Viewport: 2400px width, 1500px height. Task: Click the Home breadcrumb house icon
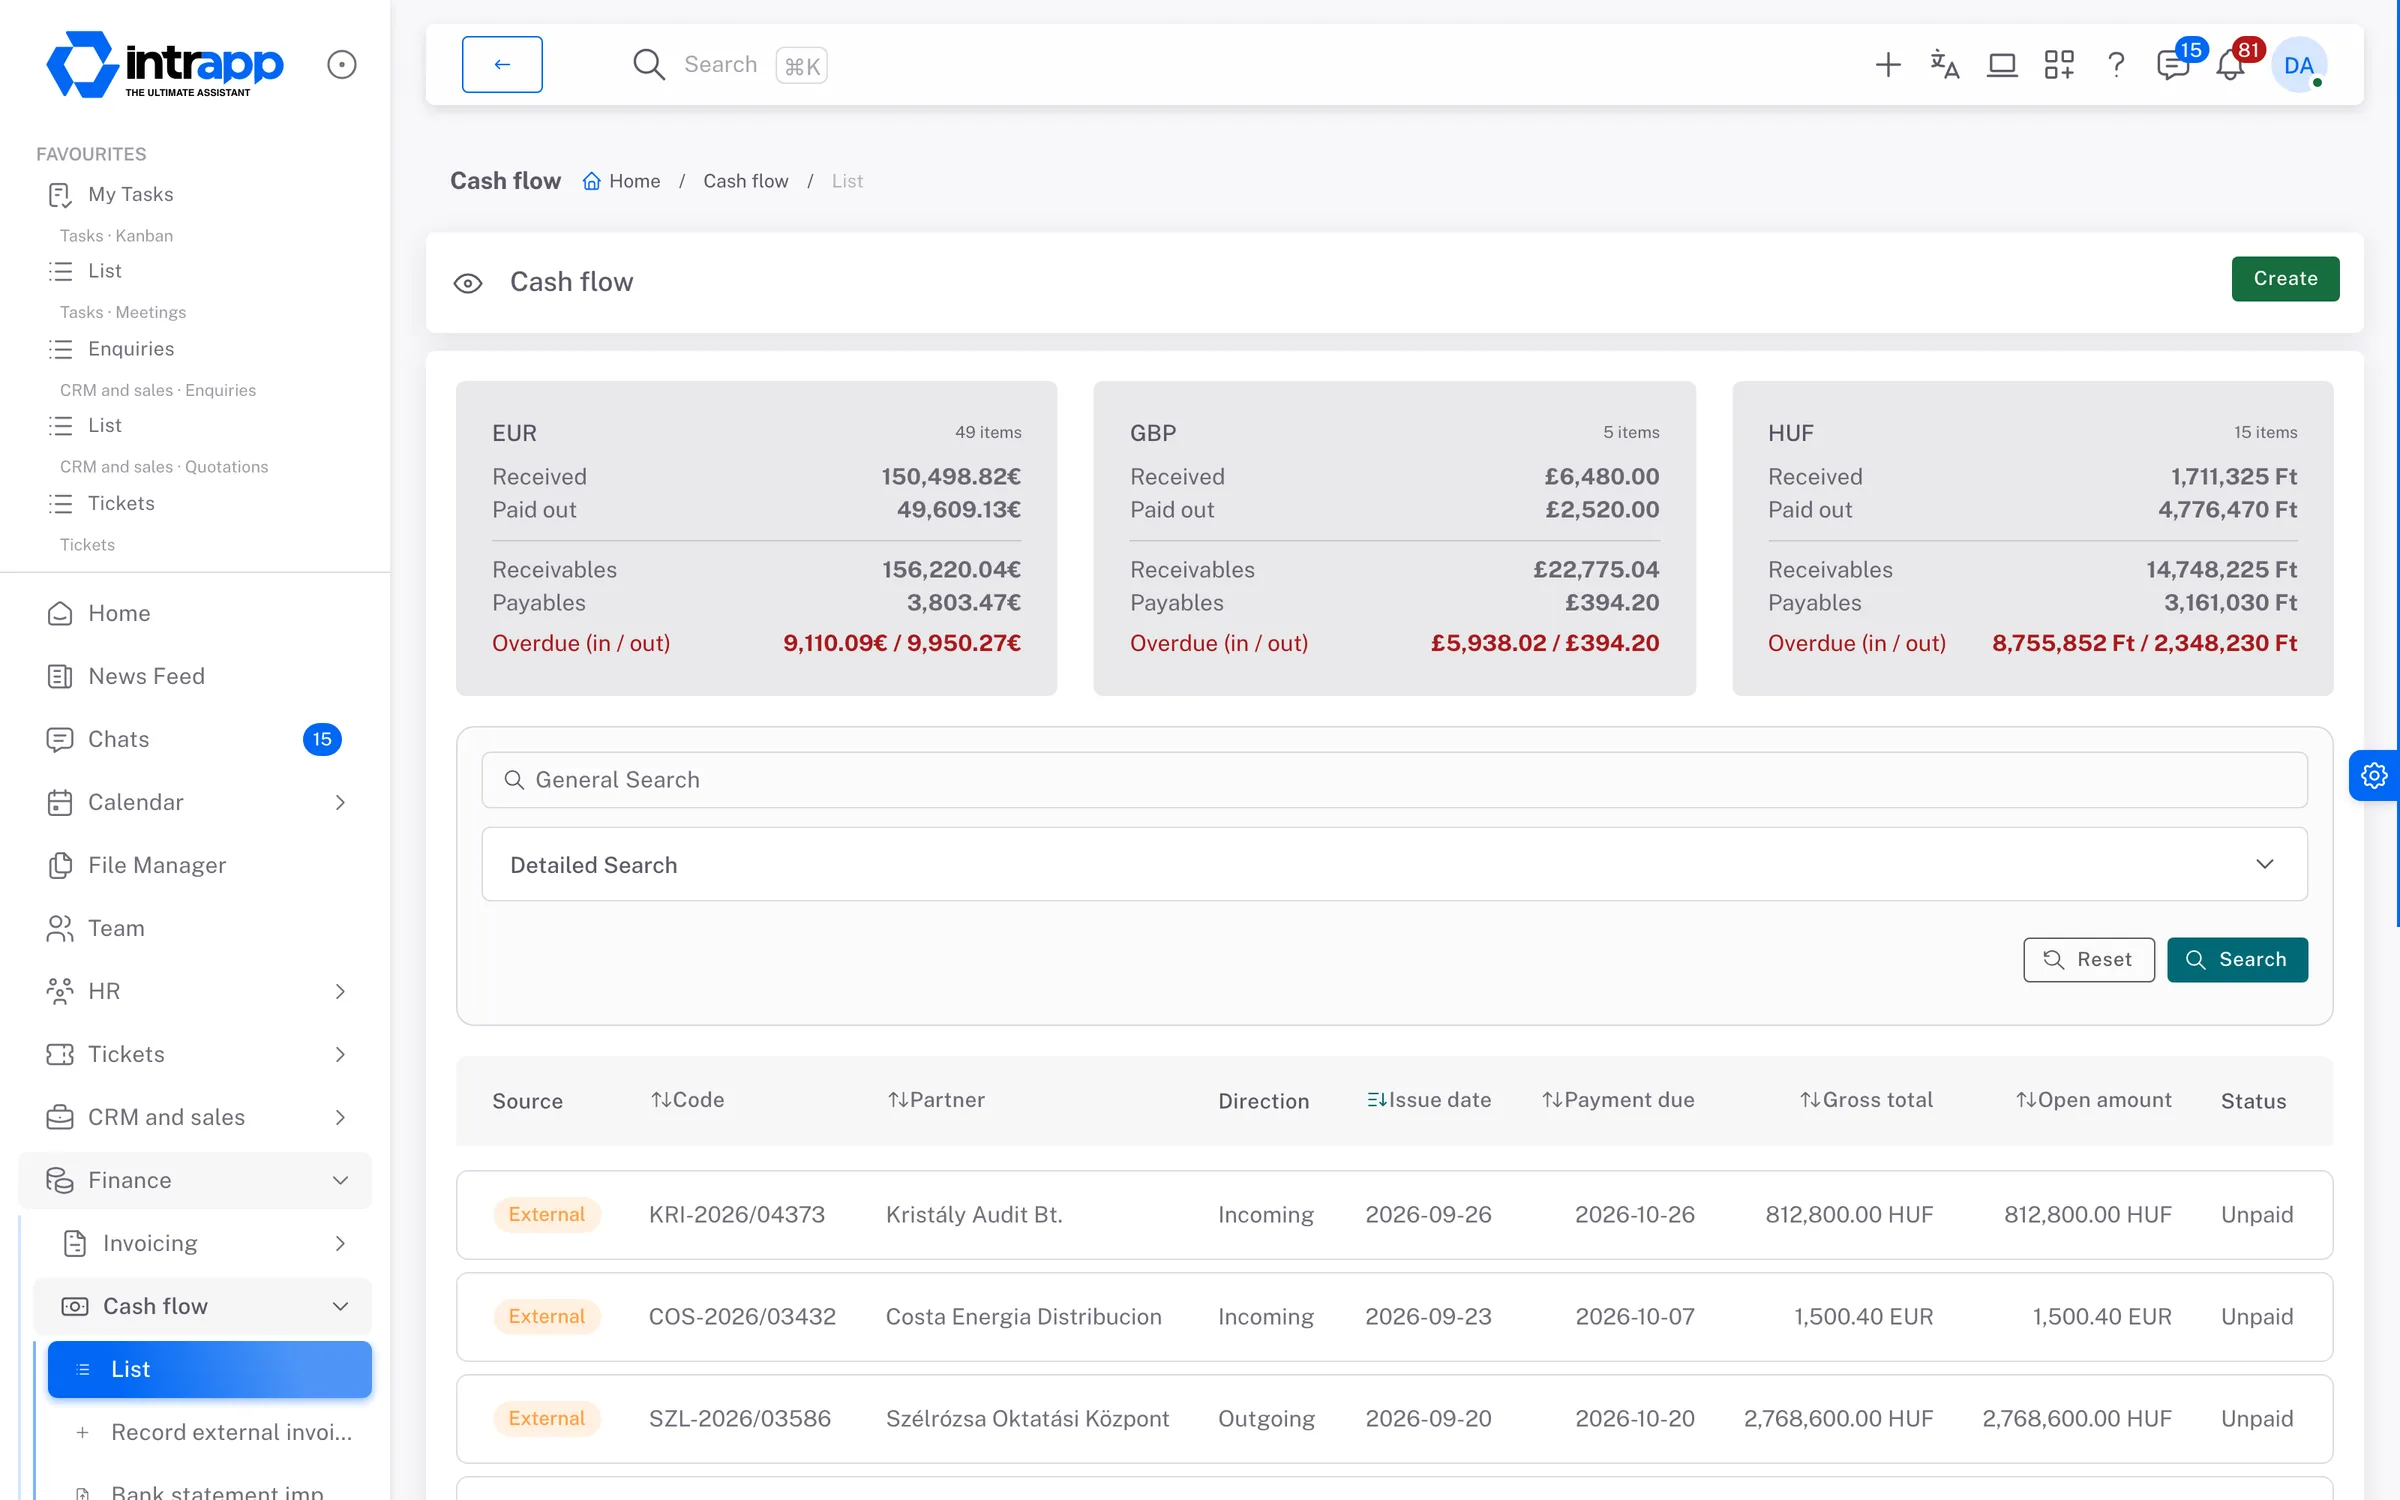pyautogui.click(x=592, y=181)
